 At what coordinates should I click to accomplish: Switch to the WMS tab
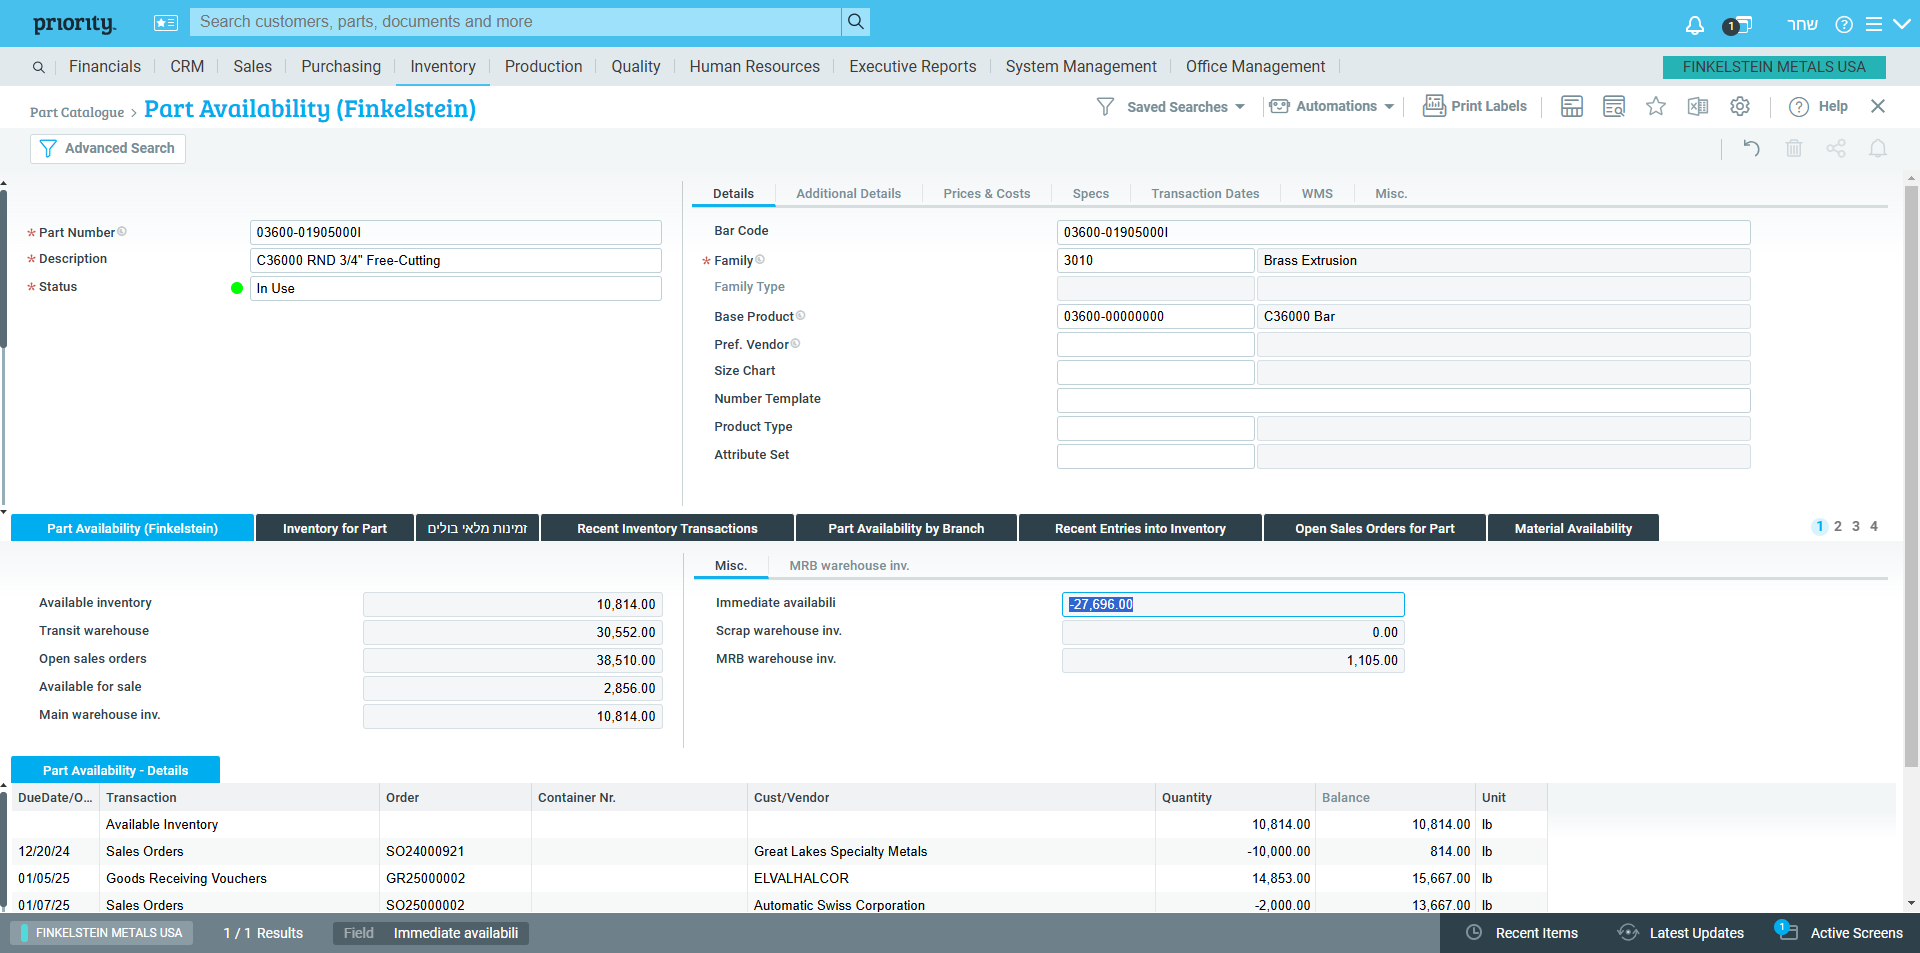coord(1317,193)
